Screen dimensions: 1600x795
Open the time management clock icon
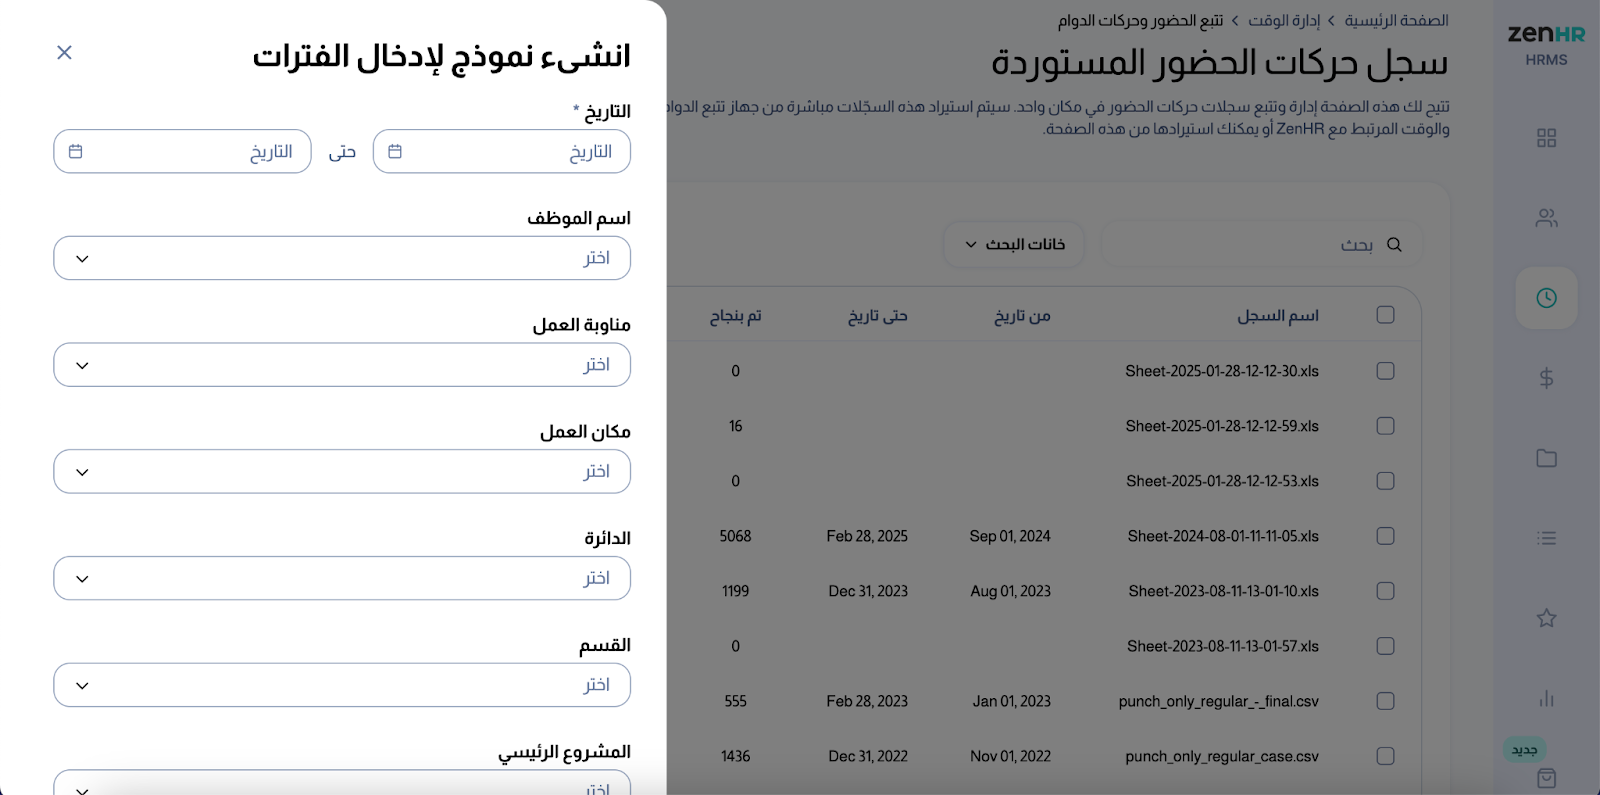point(1546,298)
